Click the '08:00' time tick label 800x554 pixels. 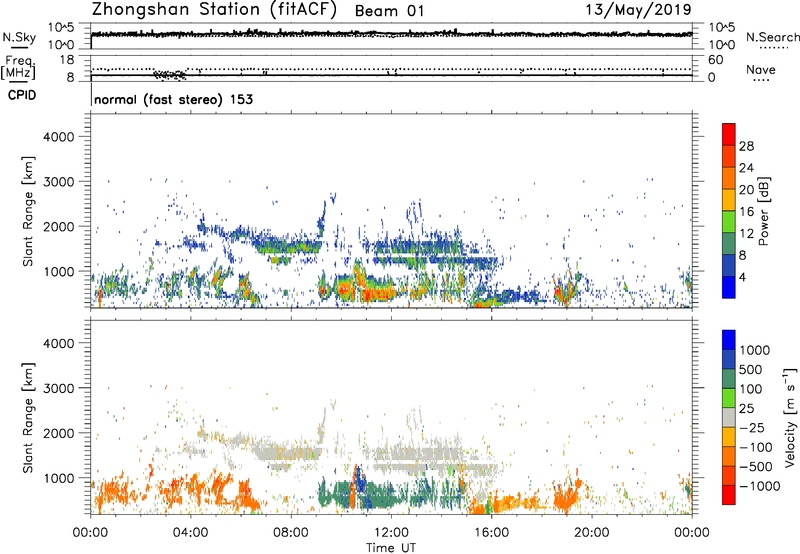(291, 533)
